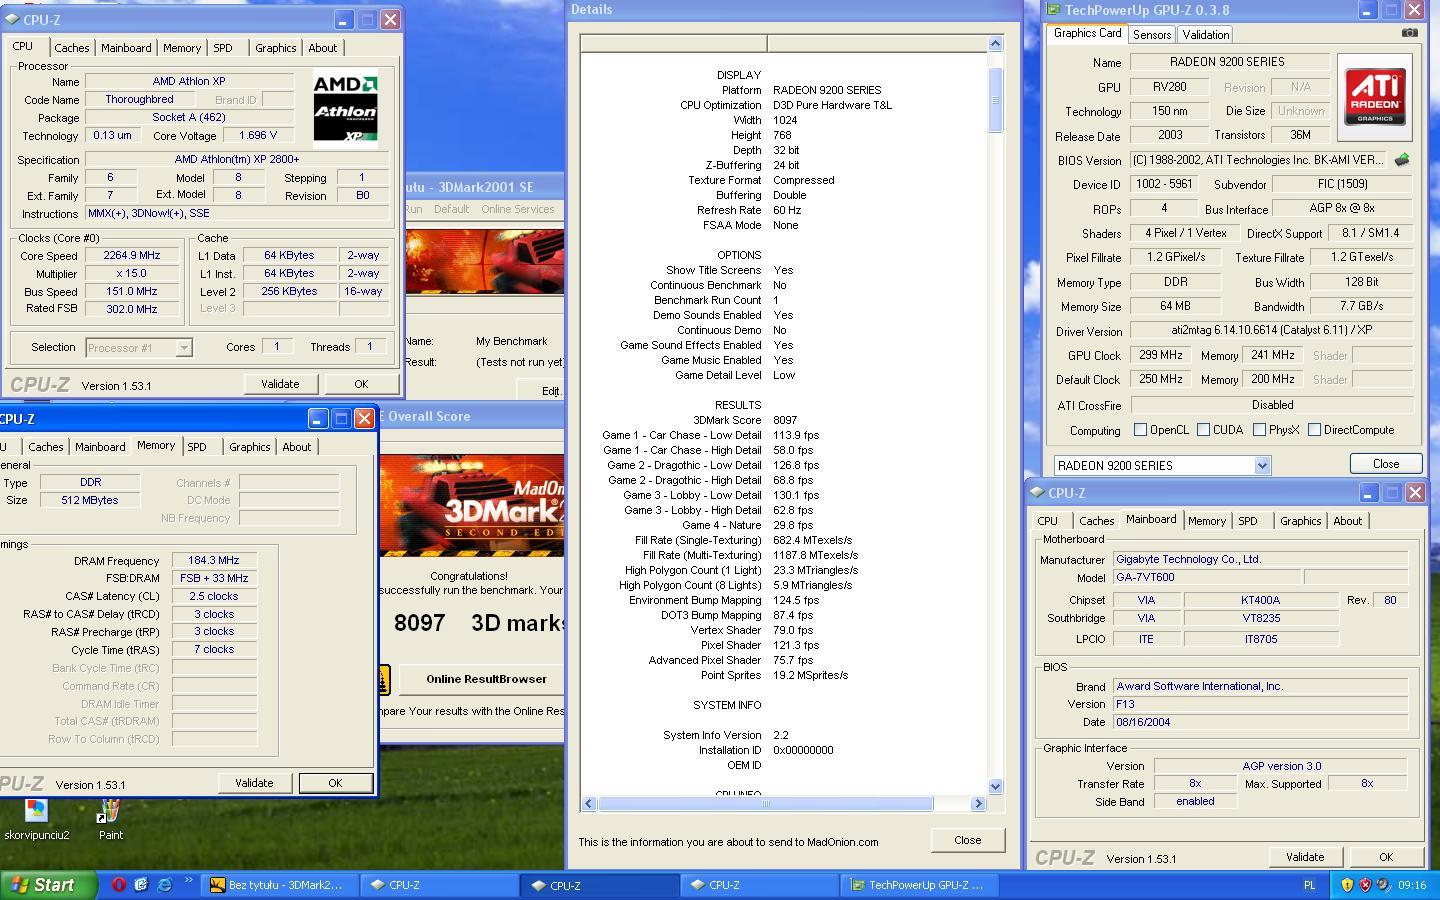The image size is (1440, 900).
Task: Click the Details horizontal scroll right arrow
Action: (978, 803)
